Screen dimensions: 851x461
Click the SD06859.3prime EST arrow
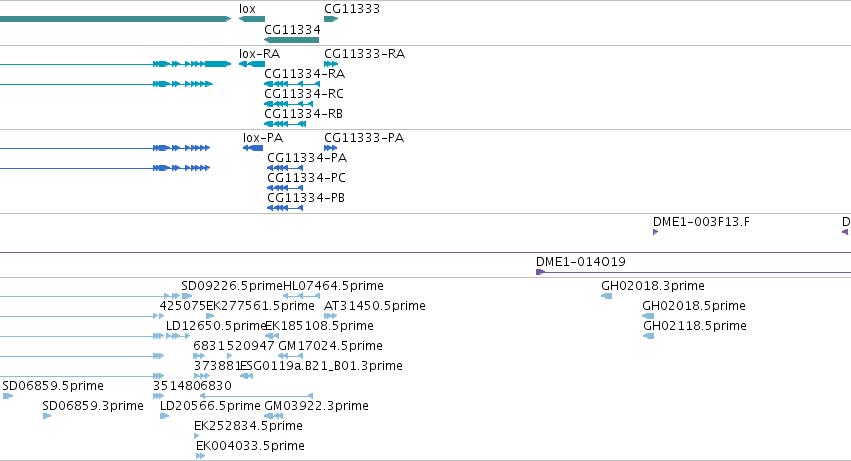point(47,416)
